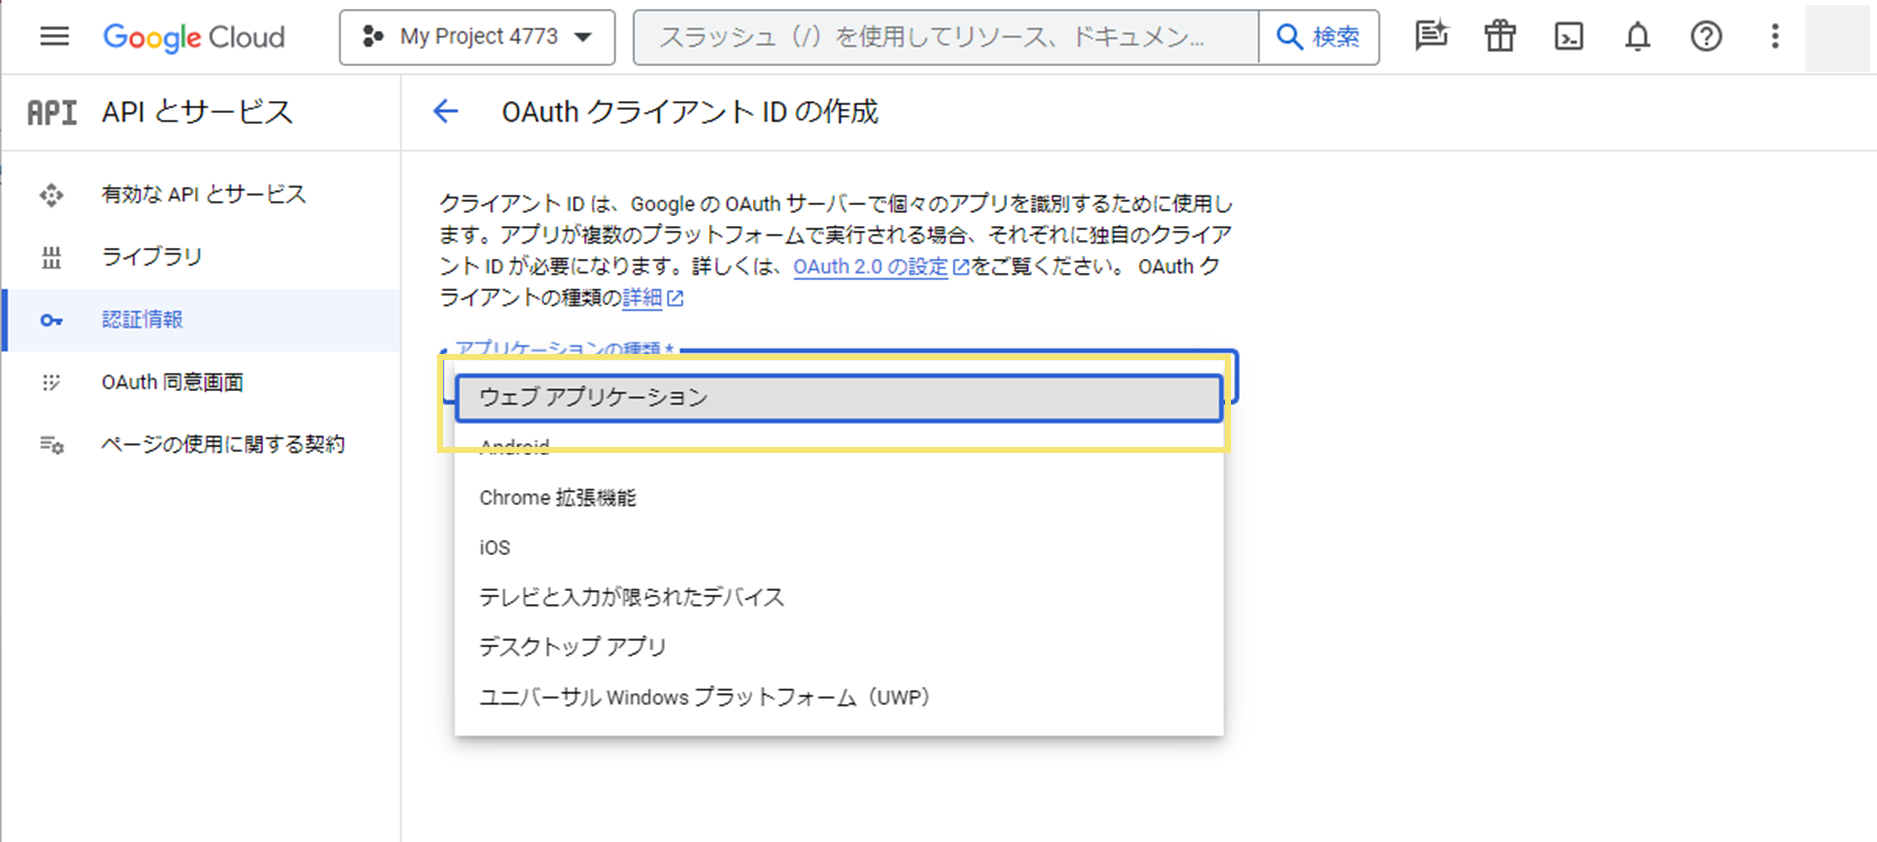Viewport: 1877px width, 842px height.
Task: Open the hamburger navigation menu
Action: pyautogui.click(x=54, y=37)
